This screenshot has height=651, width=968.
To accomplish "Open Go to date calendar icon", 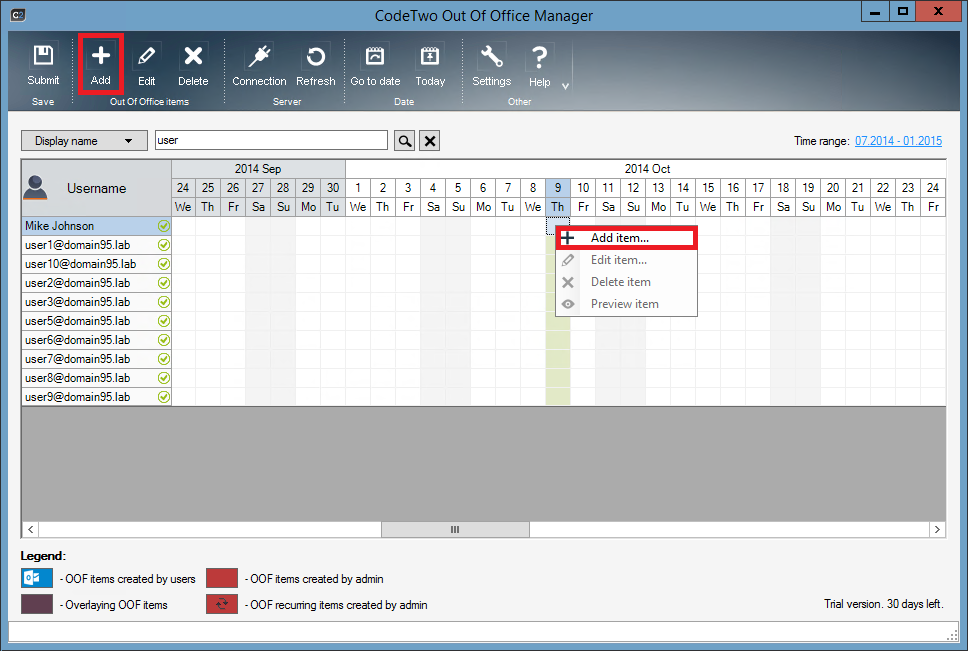I will (375, 56).
